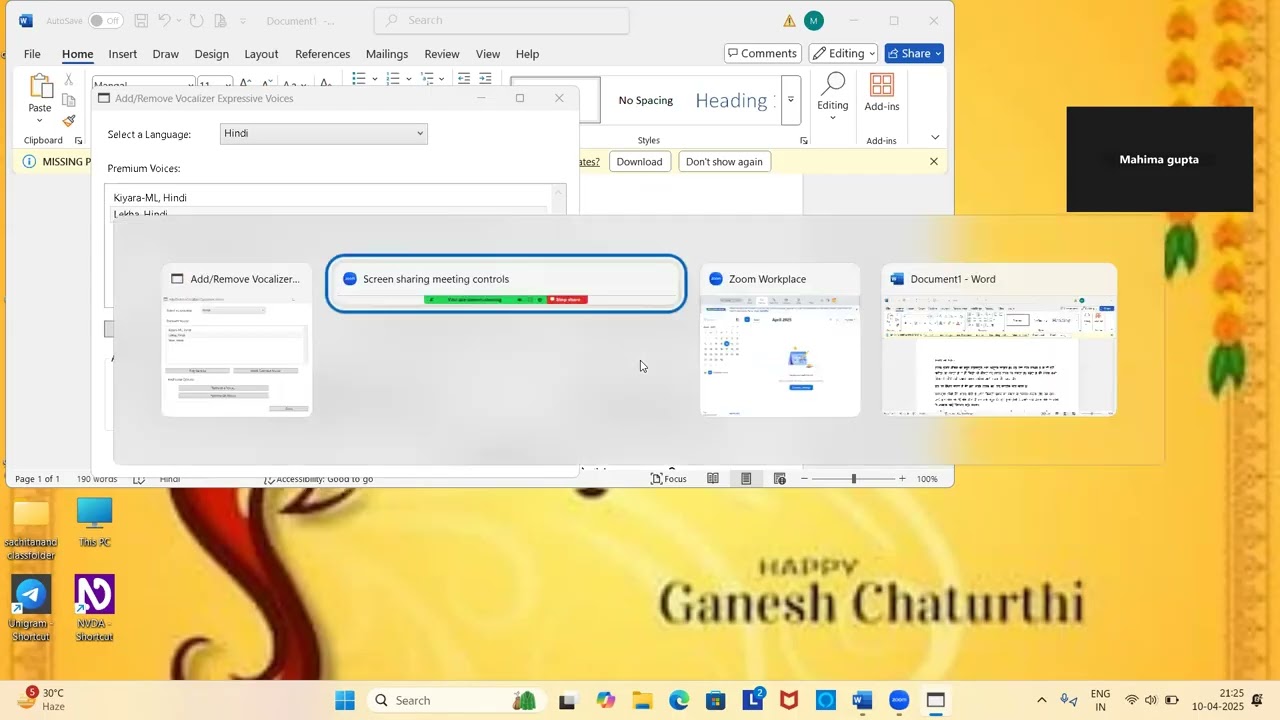Select Print Layout view in status bar
The width and height of the screenshot is (1280, 720).
746,479
